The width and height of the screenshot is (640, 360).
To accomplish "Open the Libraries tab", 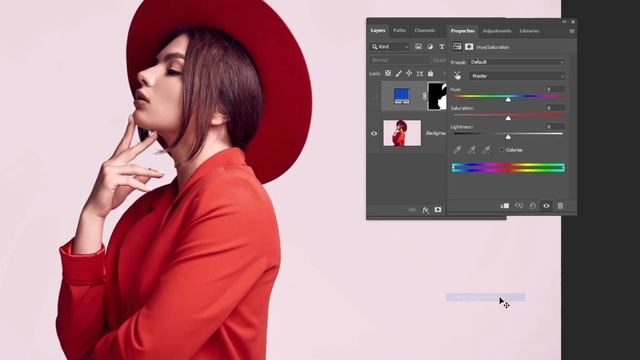I will pos(529,31).
